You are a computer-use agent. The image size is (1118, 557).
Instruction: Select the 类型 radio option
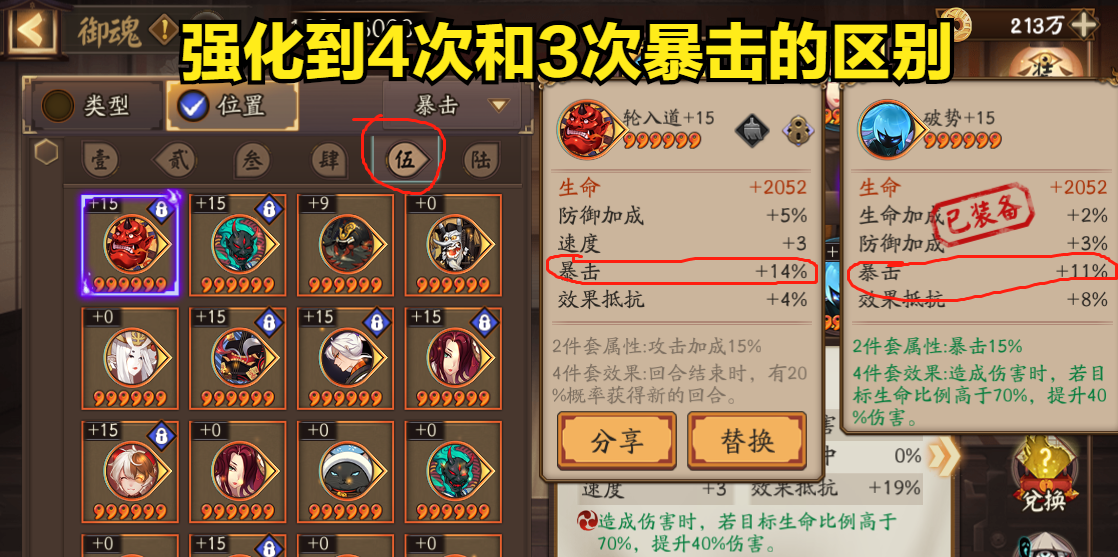91,106
